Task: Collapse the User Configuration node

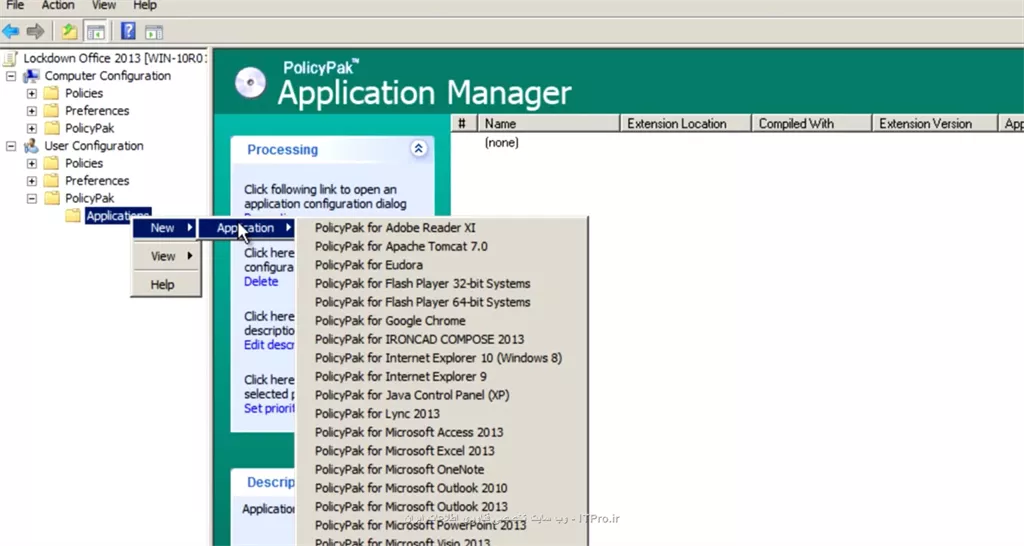Action: tap(10, 146)
